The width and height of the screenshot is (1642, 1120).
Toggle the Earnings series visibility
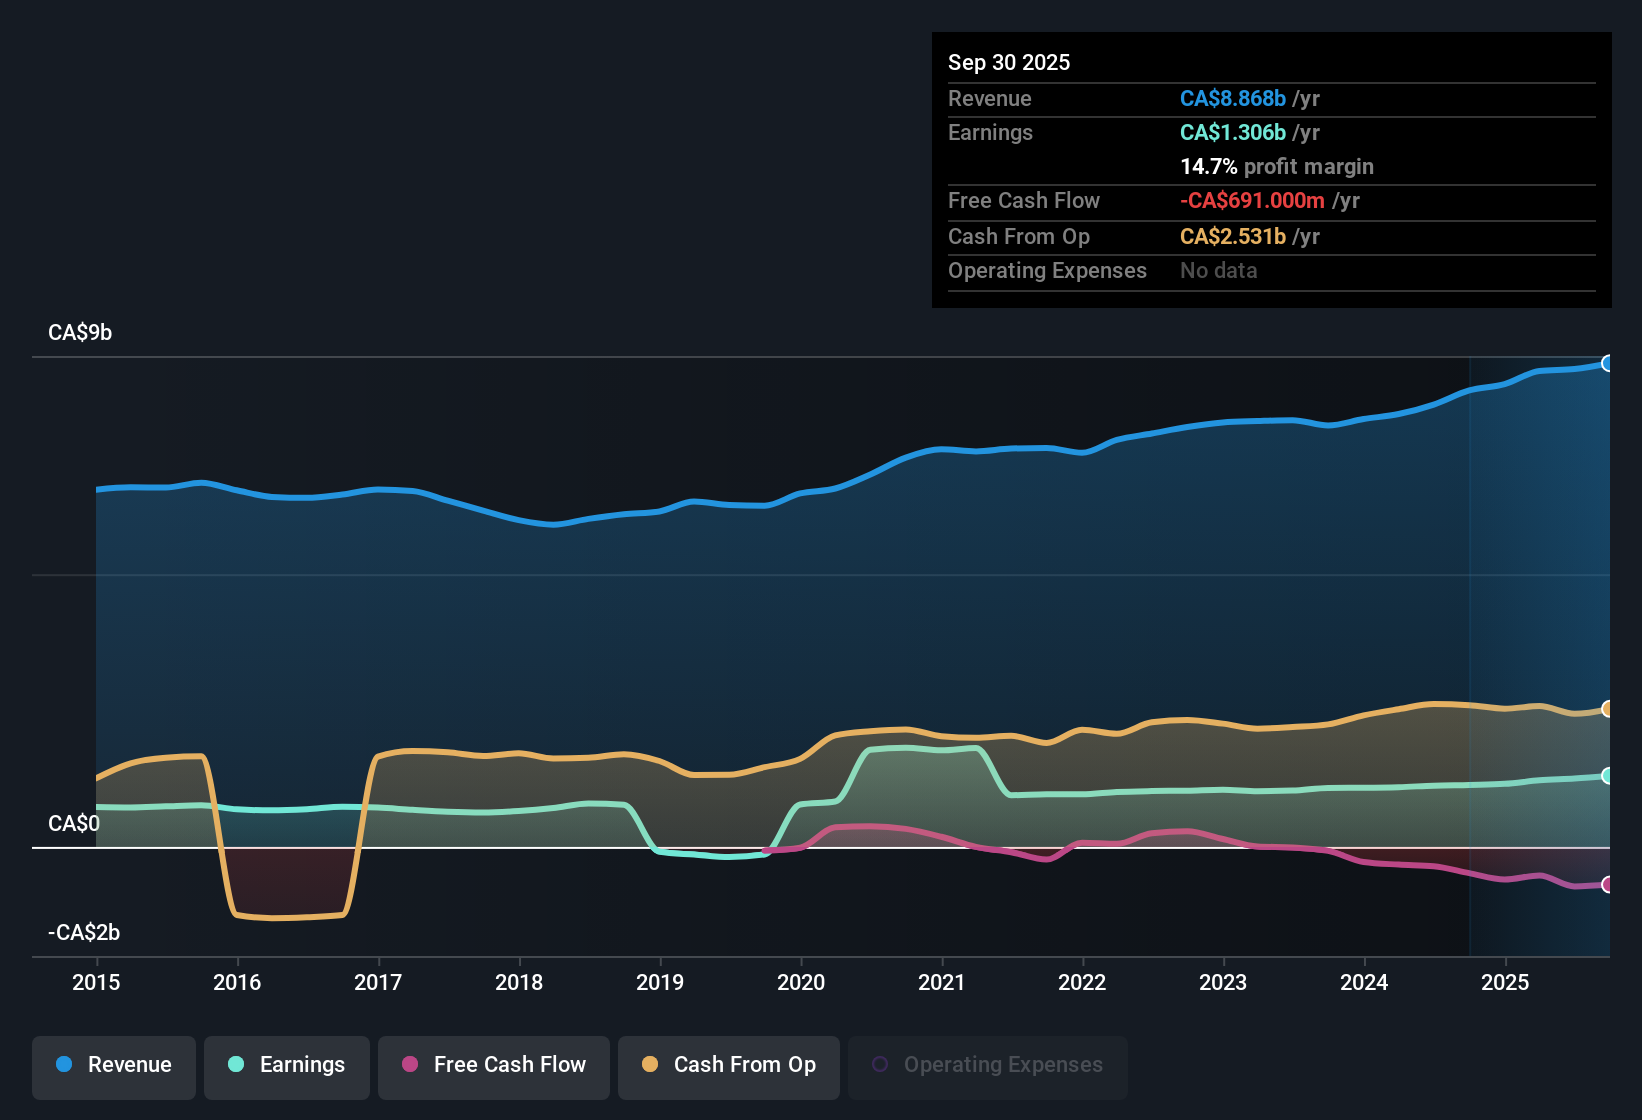(287, 1065)
